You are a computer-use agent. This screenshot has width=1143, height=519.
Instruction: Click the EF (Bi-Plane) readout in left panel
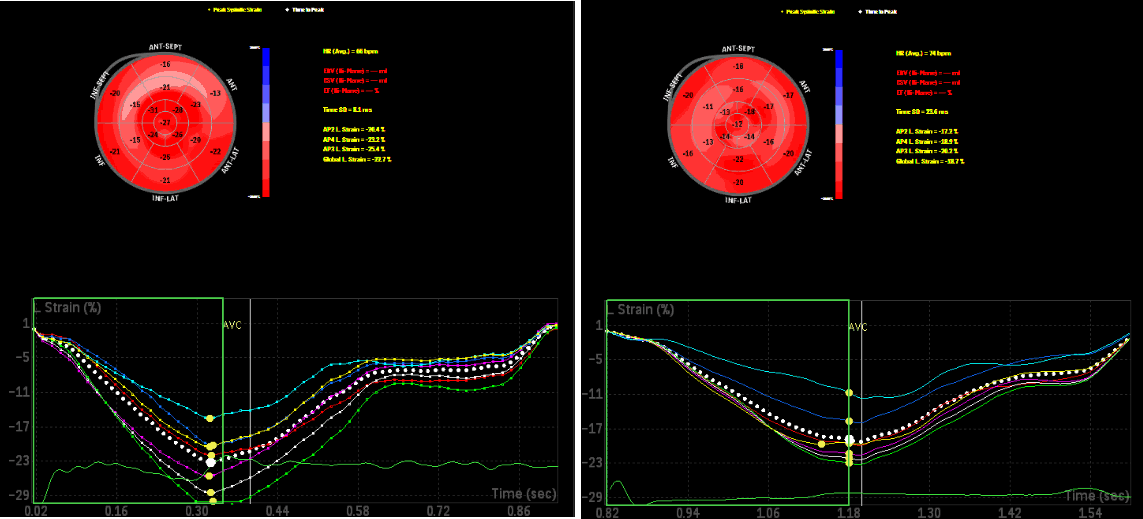click(x=351, y=92)
